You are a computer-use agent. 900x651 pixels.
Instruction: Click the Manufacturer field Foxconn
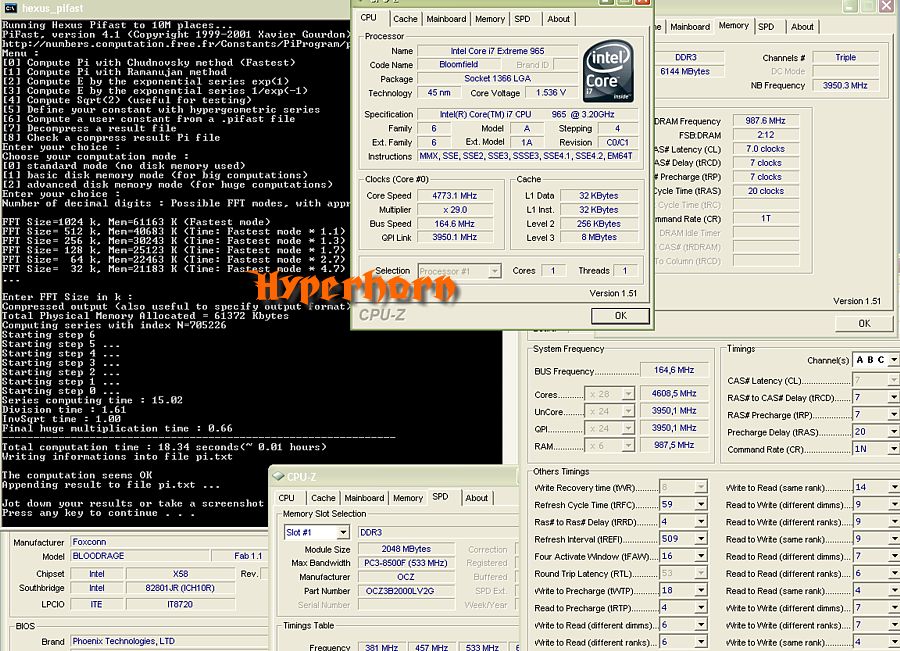[x=168, y=542]
